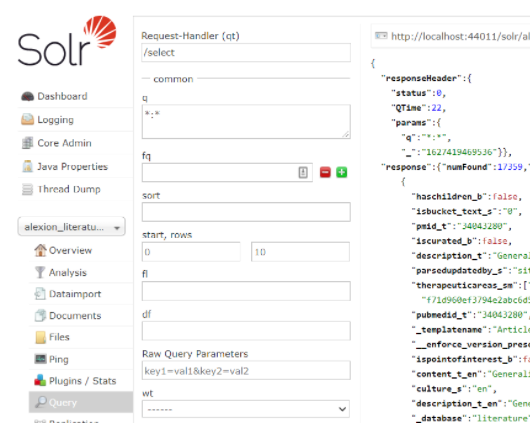Remove fq filter with red minus button
This screenshot has height=430, width=530.
coord(325,172)
